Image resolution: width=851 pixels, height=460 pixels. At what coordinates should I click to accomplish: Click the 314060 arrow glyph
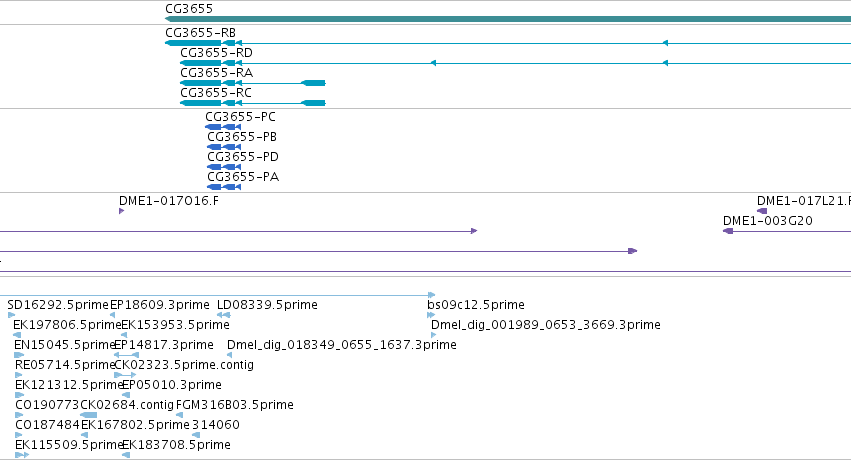[x=196, y=436]
